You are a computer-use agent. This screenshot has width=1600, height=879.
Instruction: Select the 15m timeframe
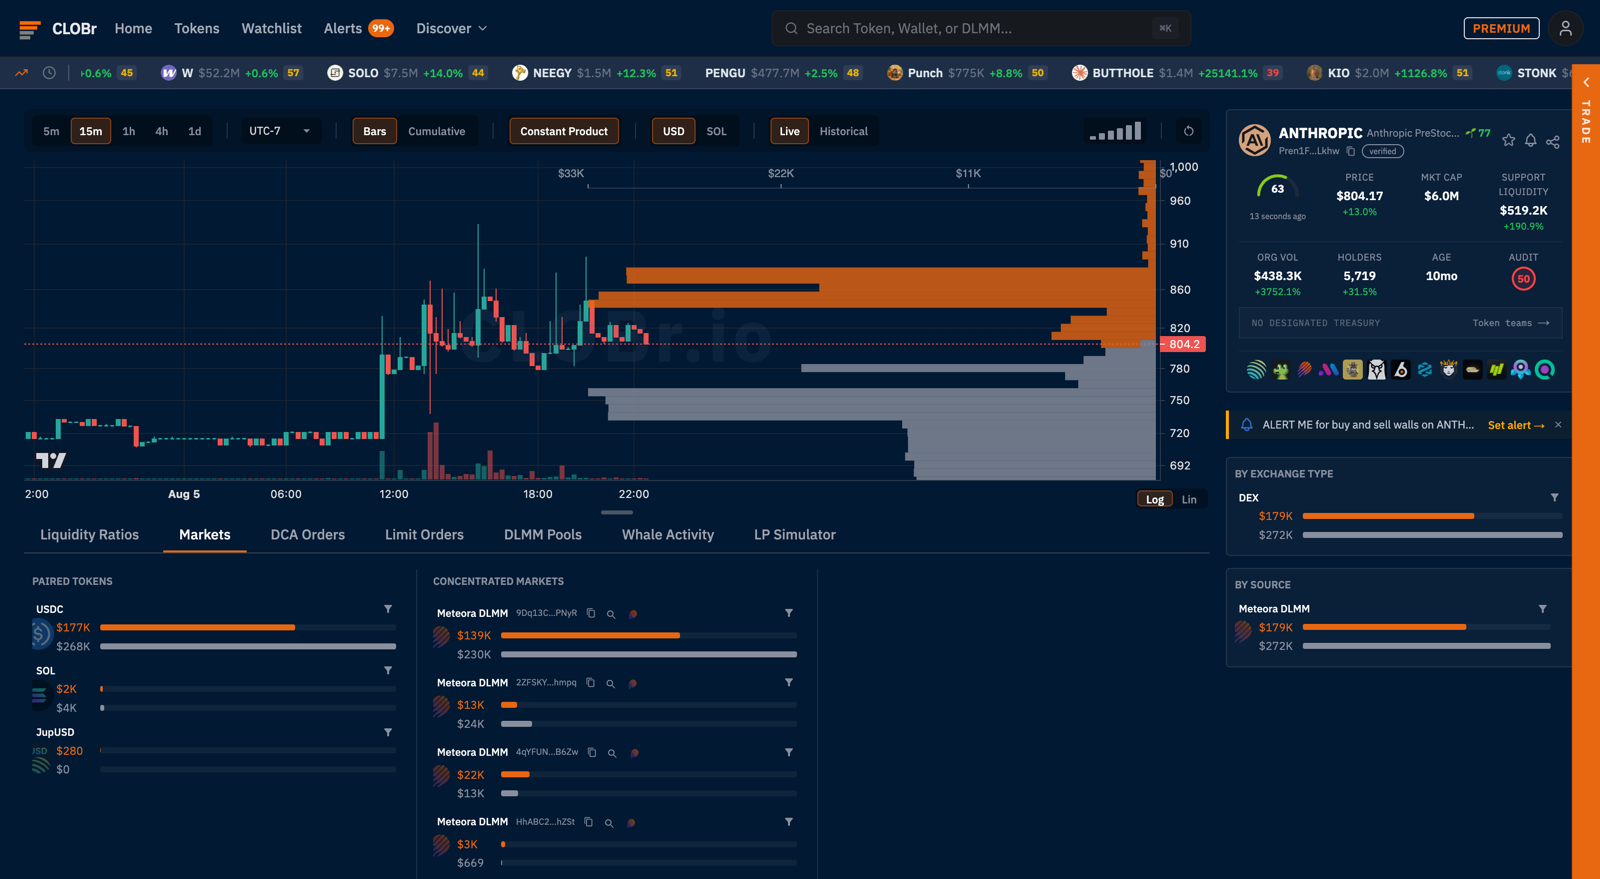[x=91, y=131]
